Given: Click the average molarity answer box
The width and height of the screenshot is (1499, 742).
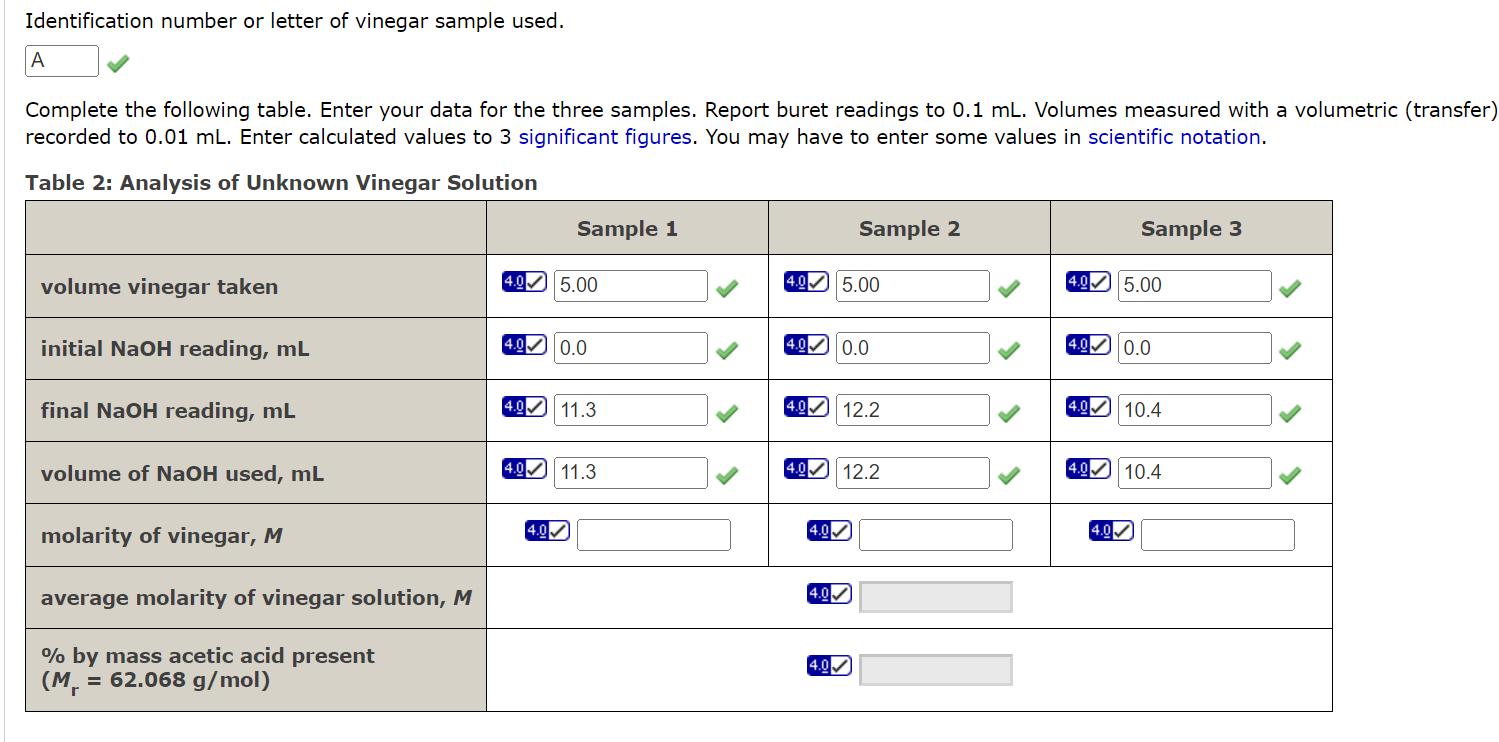Looking at the screenshot, I should [x=935, y=597].
